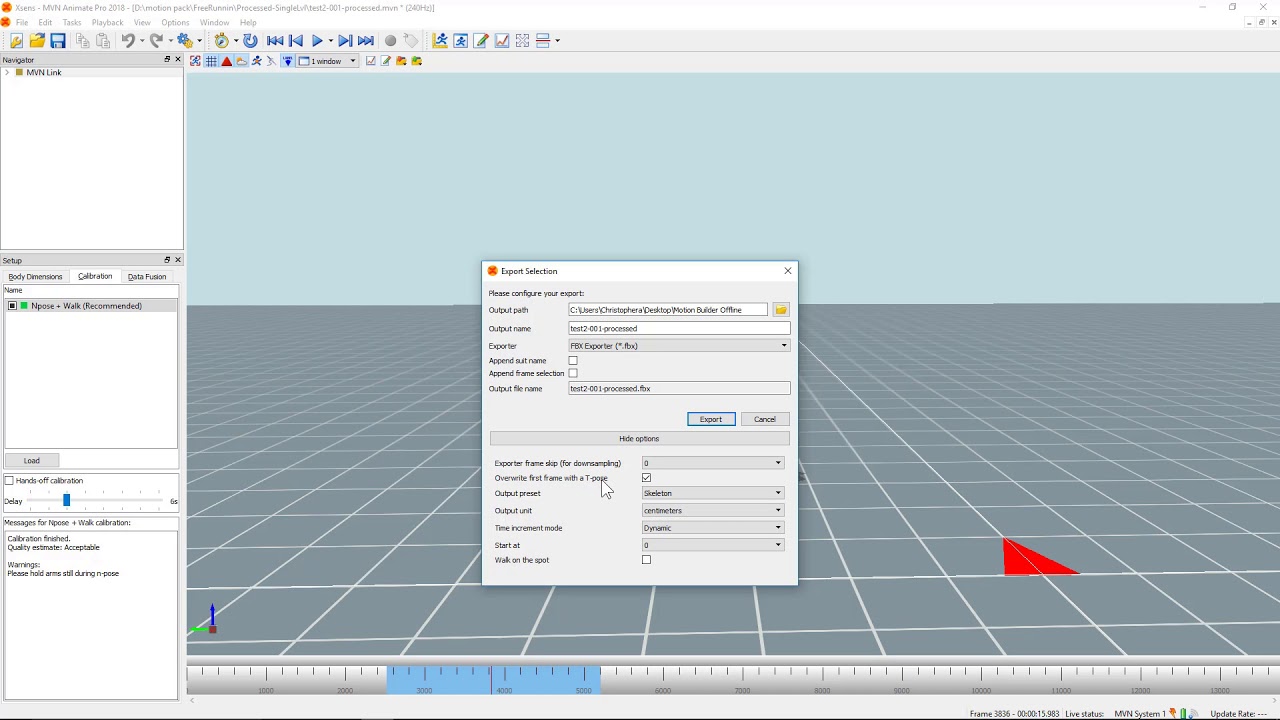Click the undo arrow icon
Viewport: 1280px width, 720px height.
128,41
